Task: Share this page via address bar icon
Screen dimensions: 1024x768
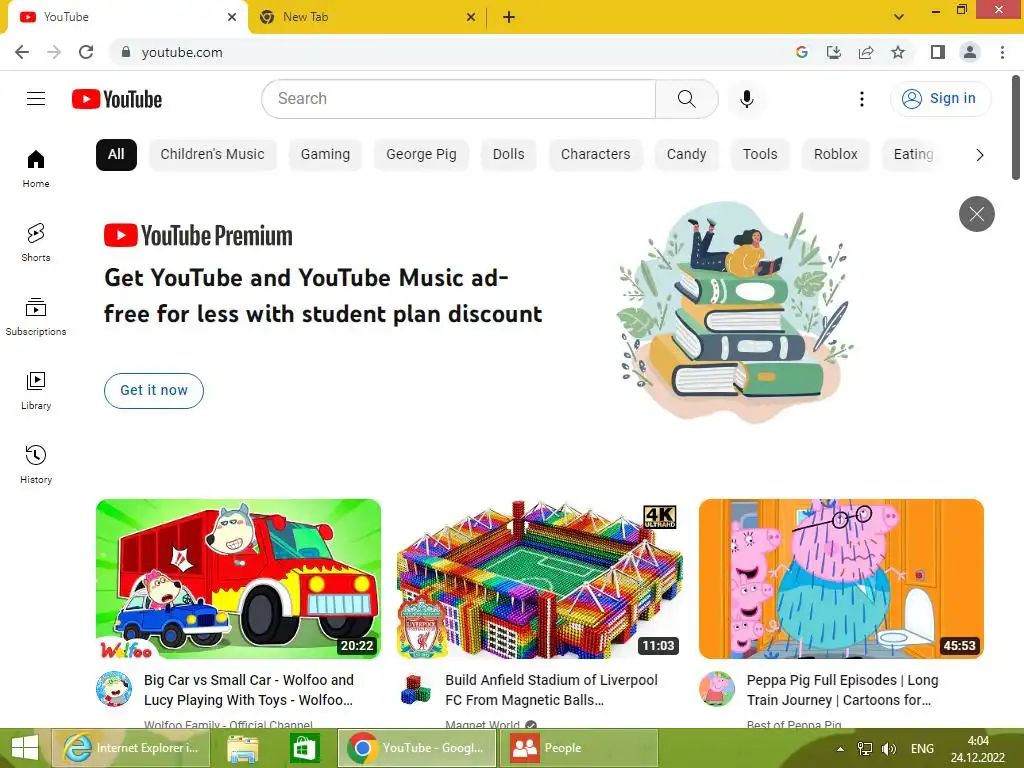Action: (x=866, y=52)
